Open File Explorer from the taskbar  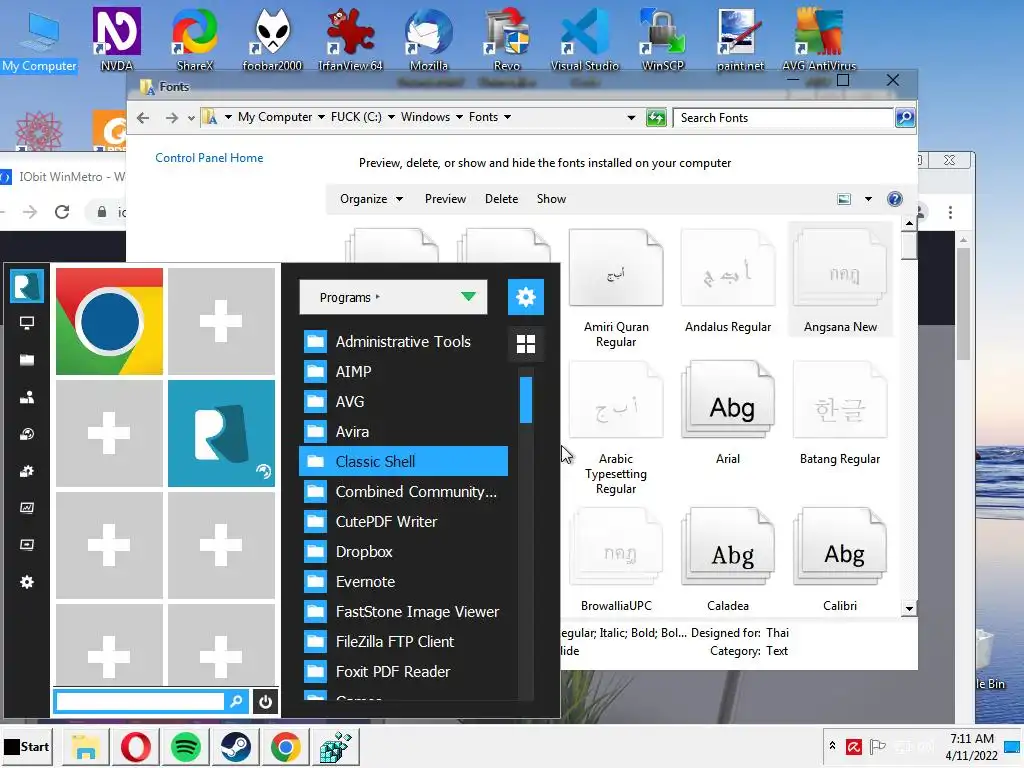(x=86, y=747)
